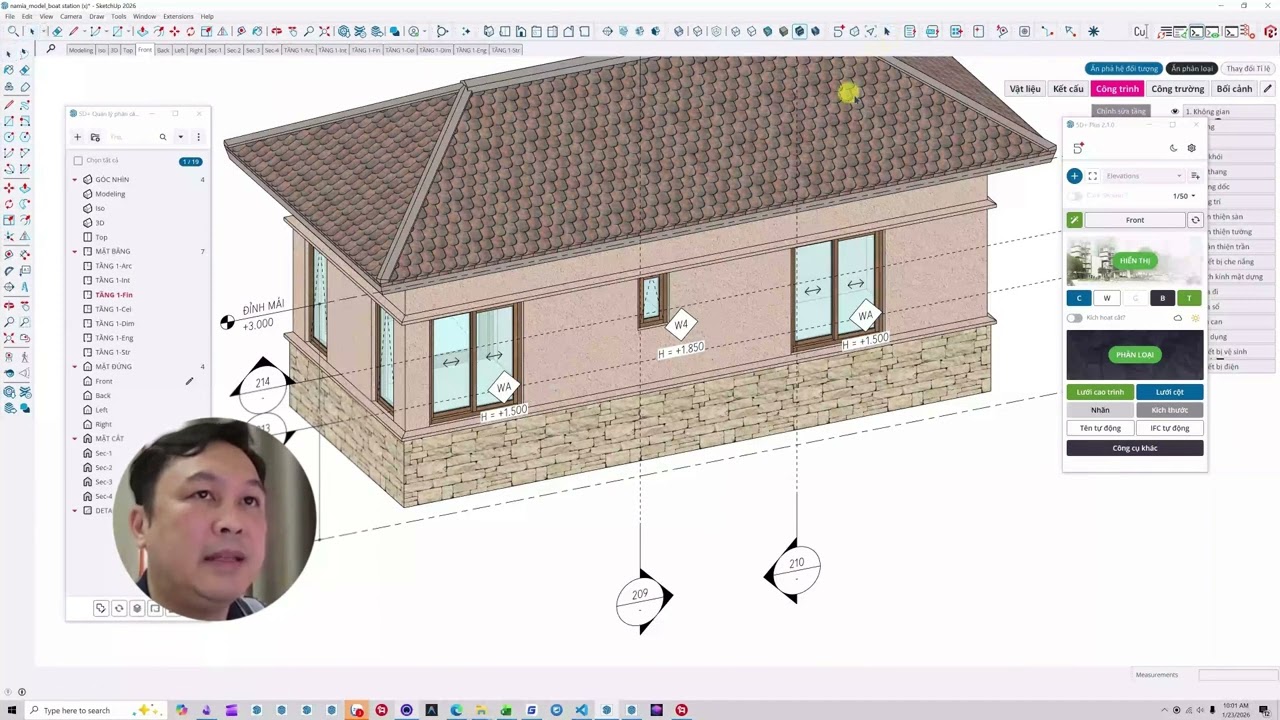Click the search icon in scene manager

pos(163,137)
